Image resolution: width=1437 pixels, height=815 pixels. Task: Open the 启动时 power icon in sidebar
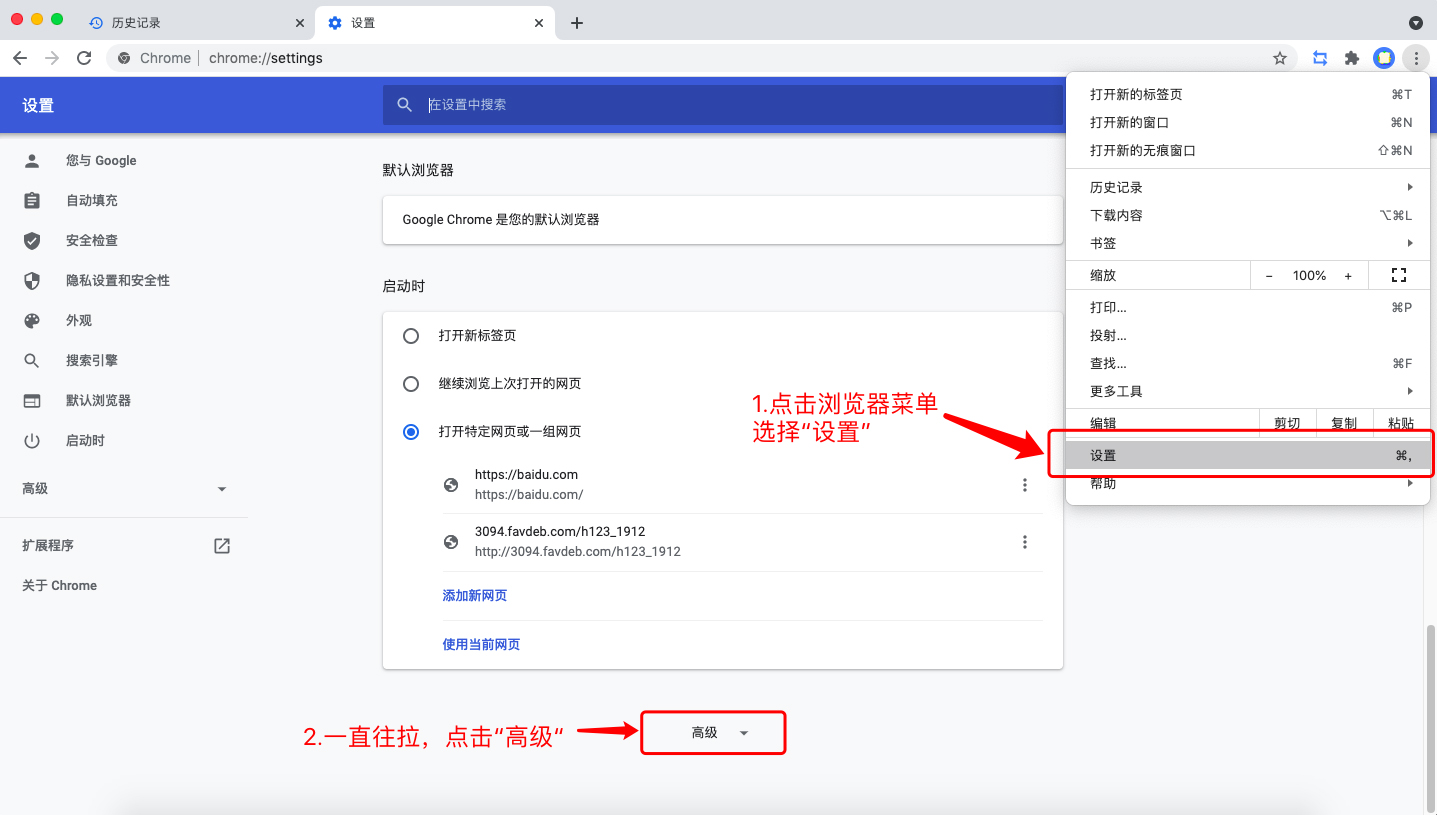pos(33,440)
